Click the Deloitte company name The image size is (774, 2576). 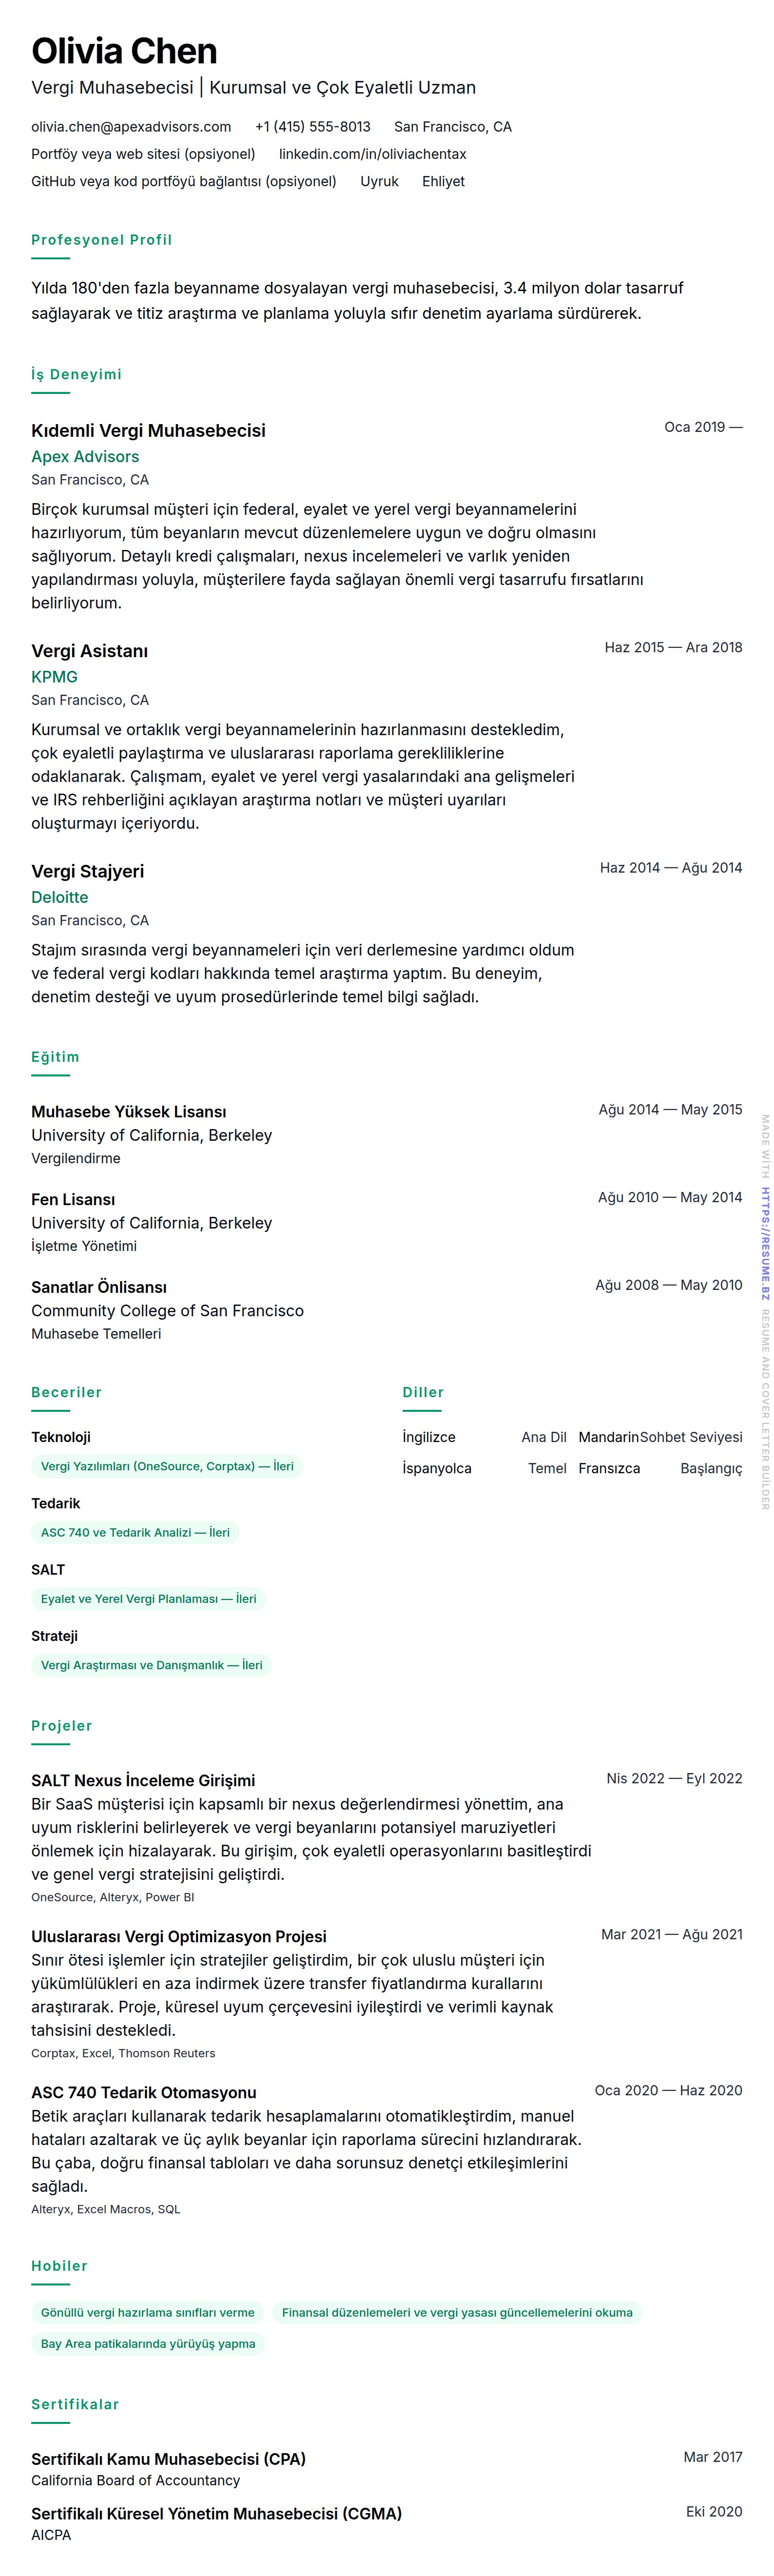tap(59, 897)
